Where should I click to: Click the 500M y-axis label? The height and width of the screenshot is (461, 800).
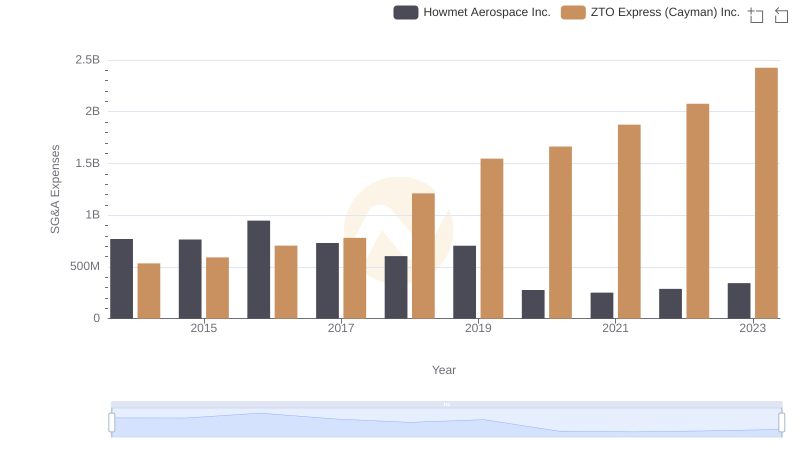tap(85, 266)
